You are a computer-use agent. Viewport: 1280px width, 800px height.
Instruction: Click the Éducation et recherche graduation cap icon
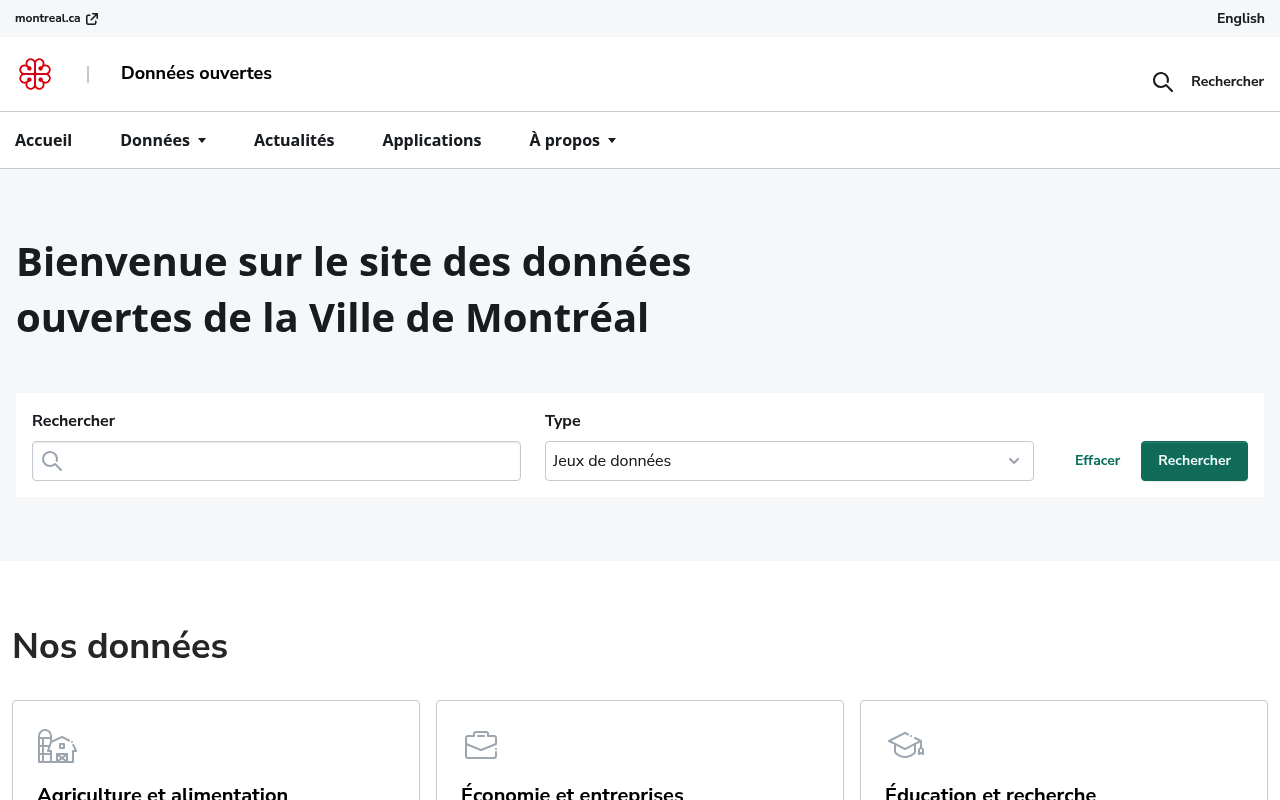906,745
